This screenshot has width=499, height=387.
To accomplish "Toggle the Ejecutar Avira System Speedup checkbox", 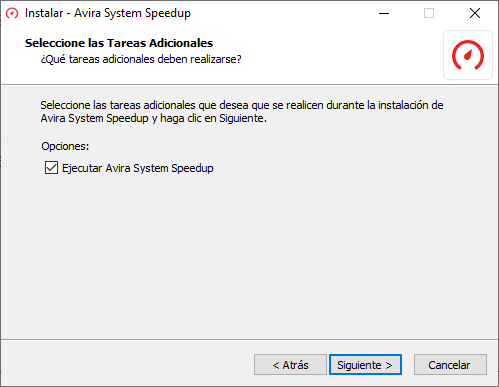I will click(51, 168).
